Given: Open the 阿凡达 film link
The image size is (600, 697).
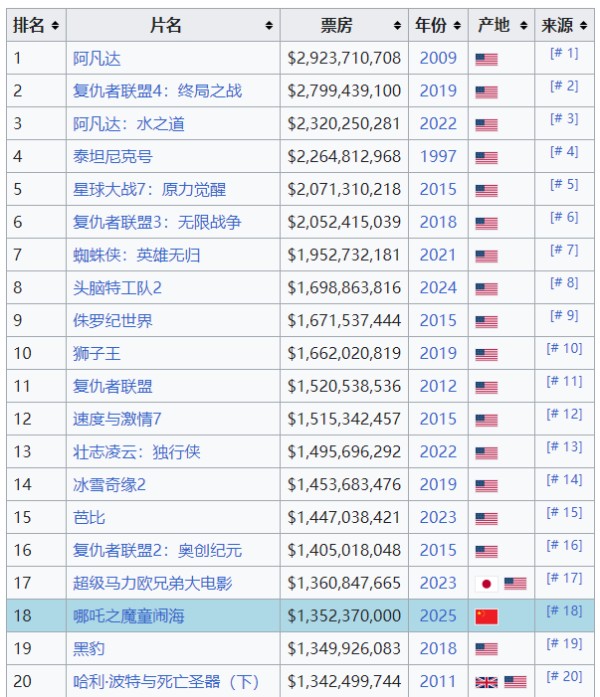Looking at the screenshot, I should [x=96, y=58].
